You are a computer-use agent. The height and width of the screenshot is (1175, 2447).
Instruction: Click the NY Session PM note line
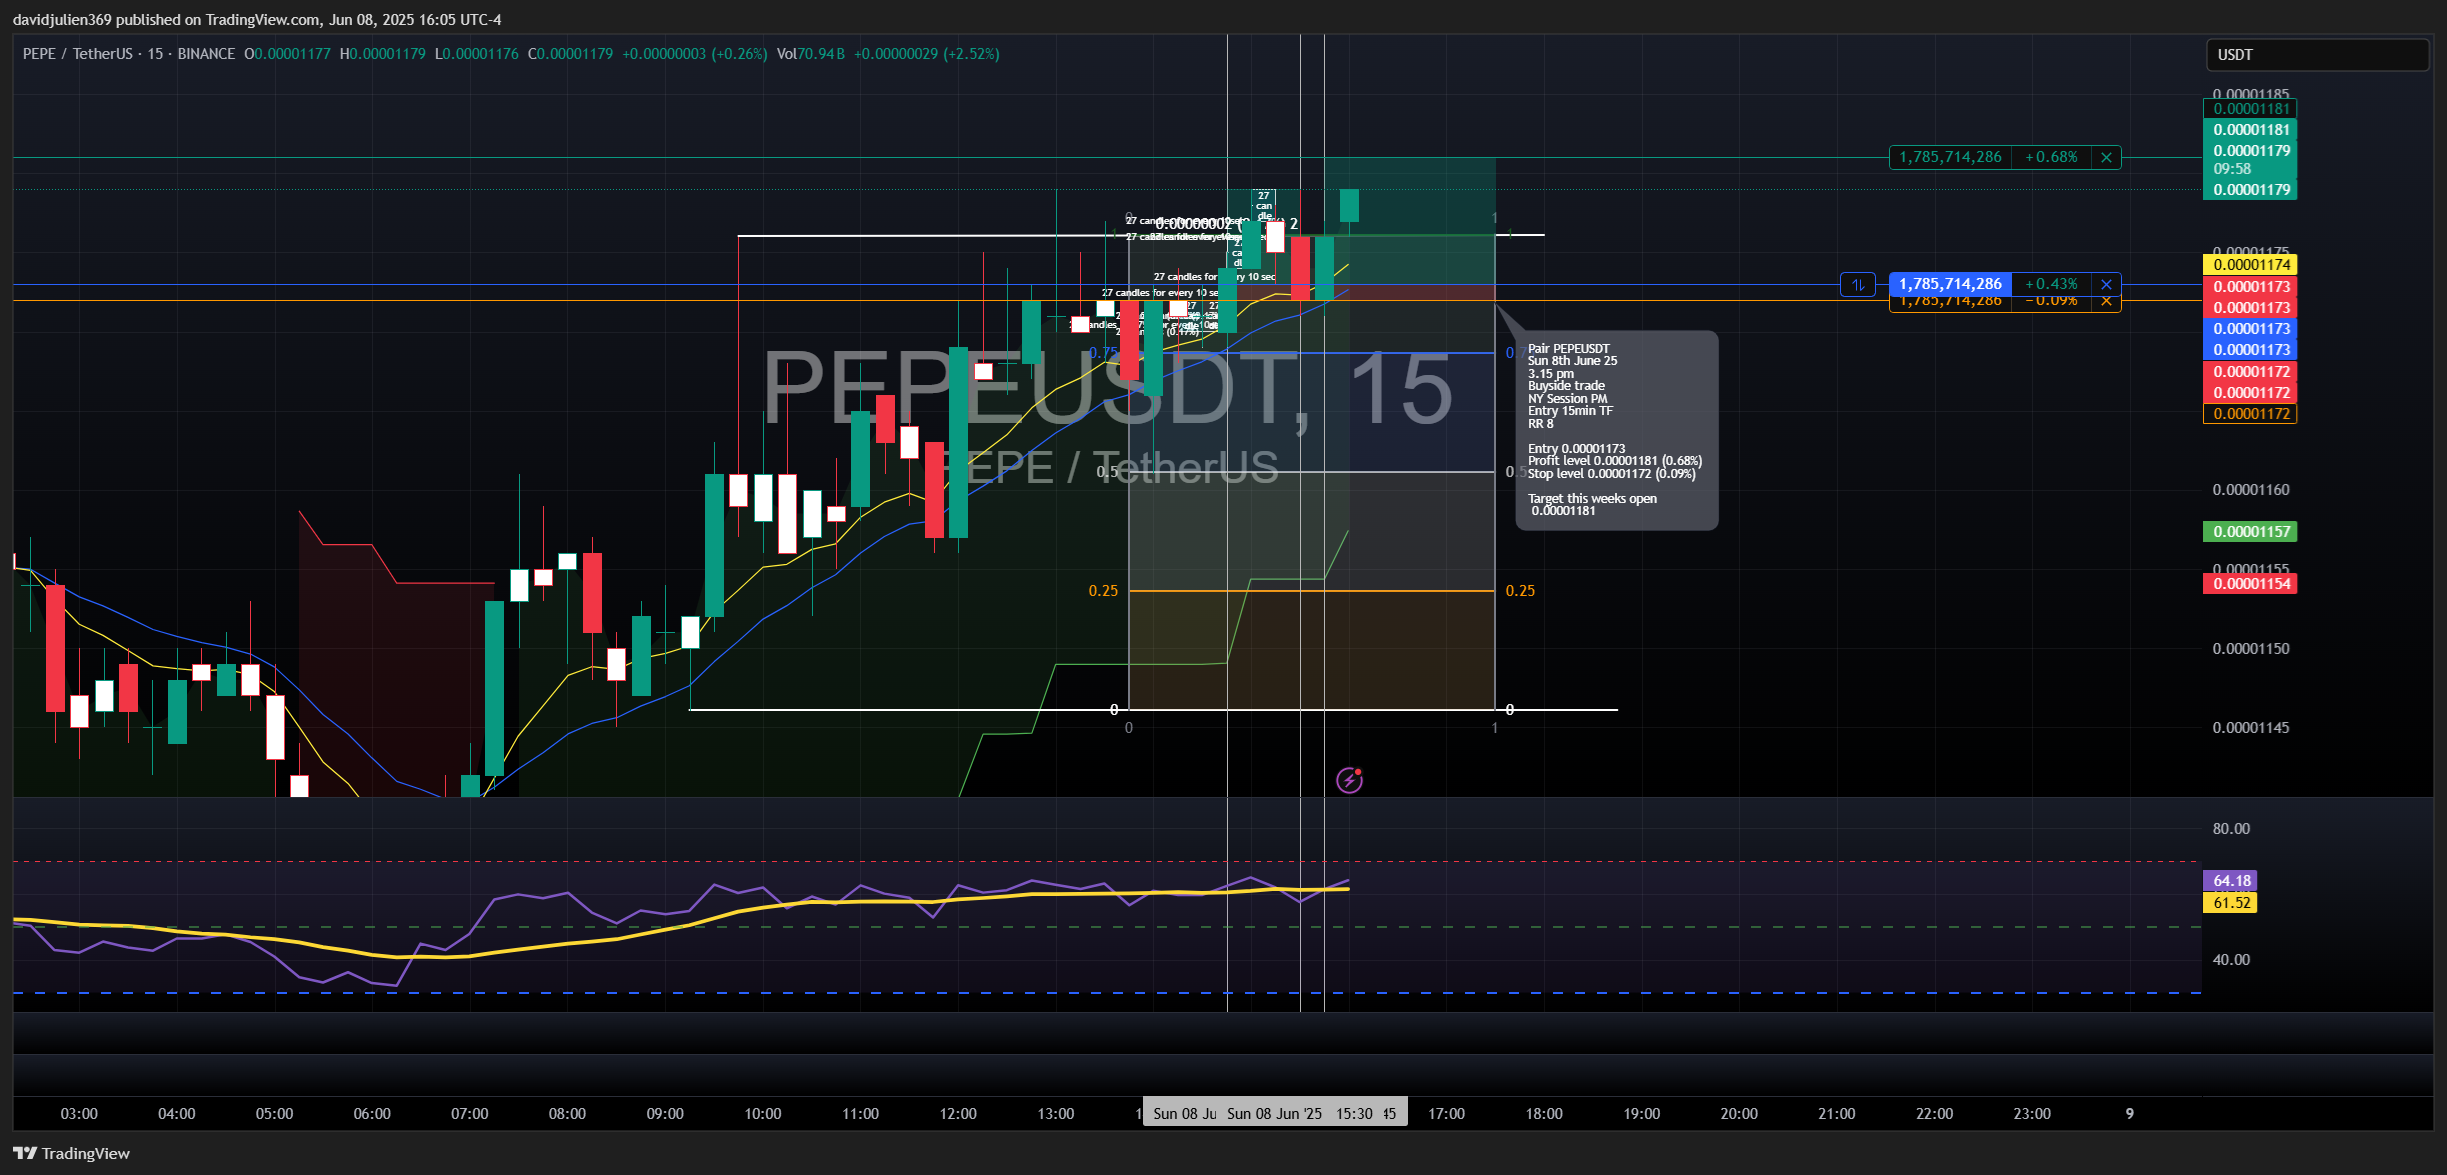pos(1567,399)
